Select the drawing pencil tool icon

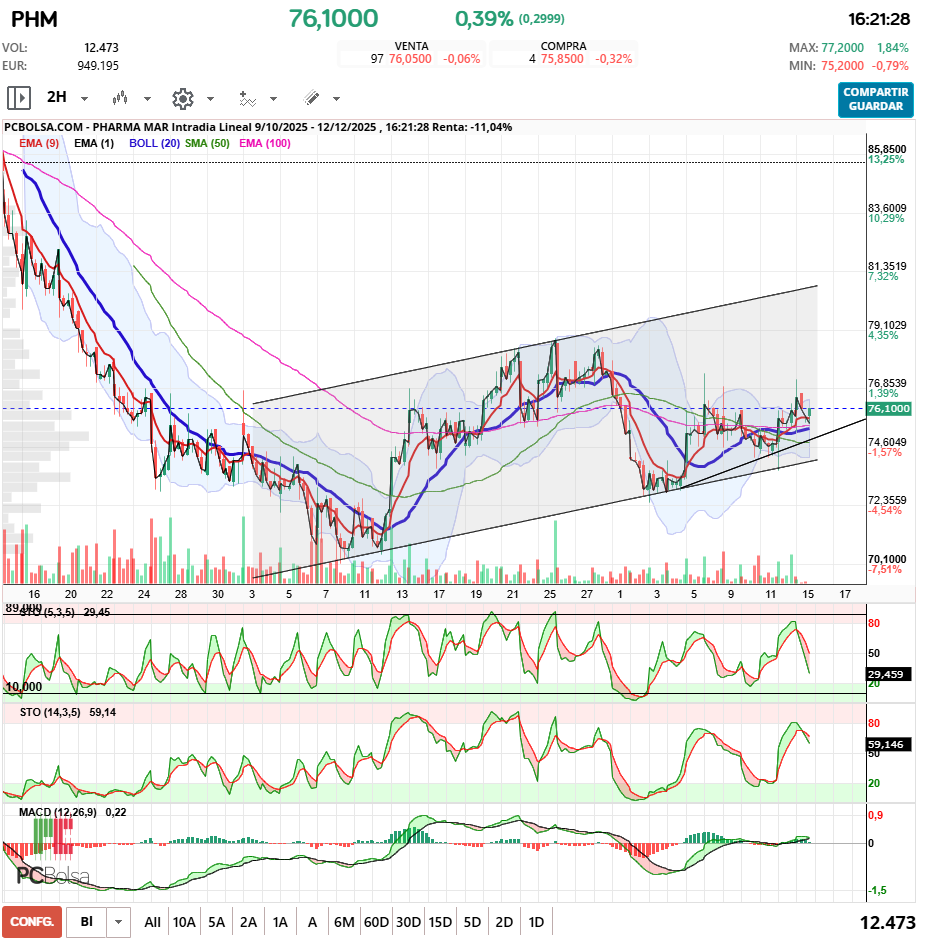coord(311,98)
